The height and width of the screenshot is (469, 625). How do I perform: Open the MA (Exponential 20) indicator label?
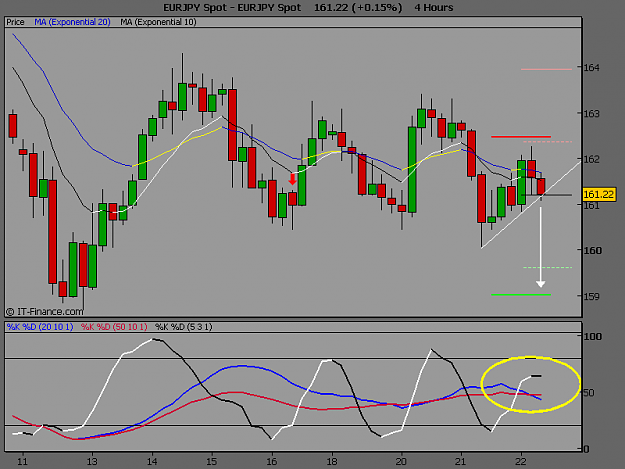pos(72,22)
